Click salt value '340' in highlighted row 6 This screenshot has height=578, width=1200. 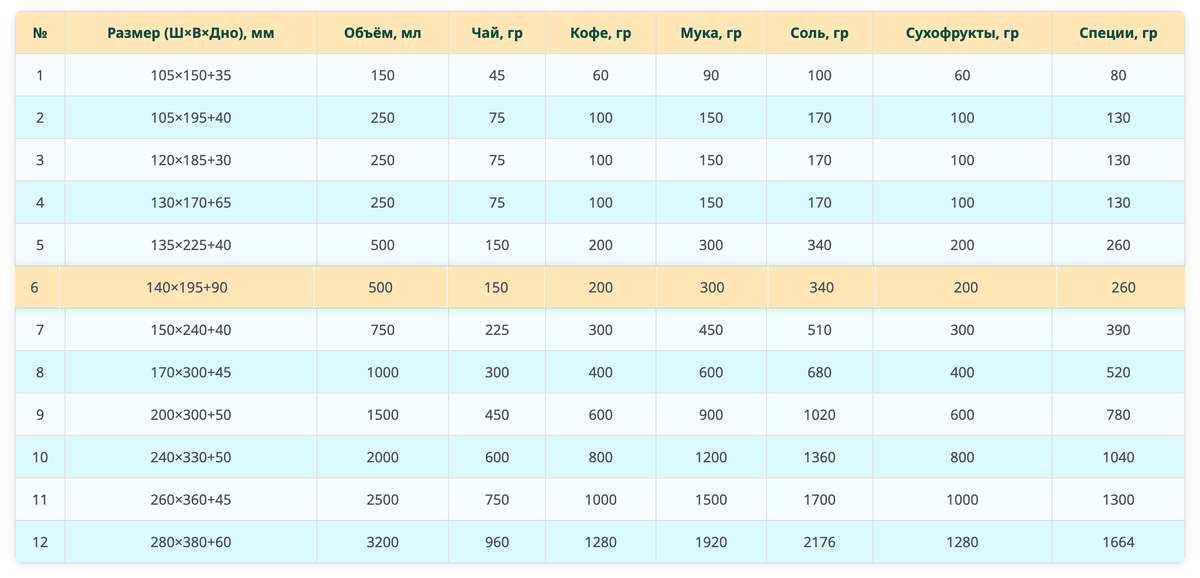[x=821, y=287]
